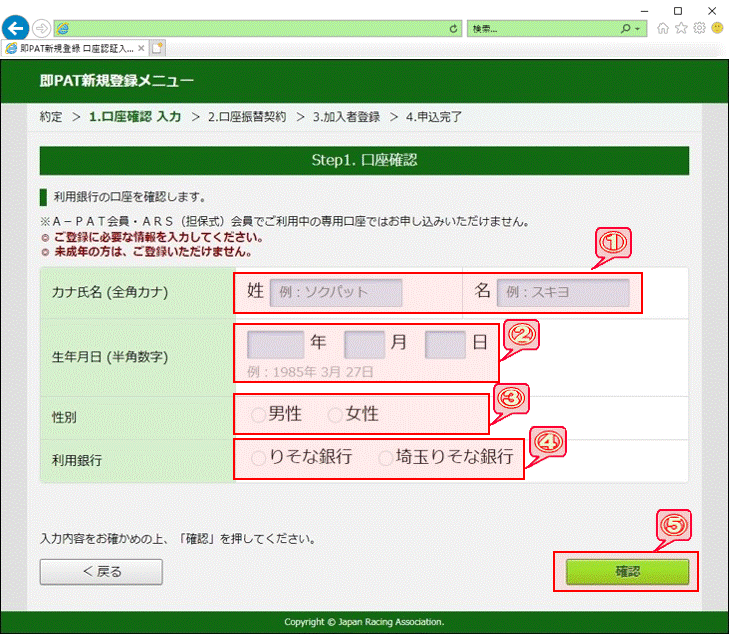
Task: Click the 2.口座振替契約 breadcrumb step
Action: 247,117
